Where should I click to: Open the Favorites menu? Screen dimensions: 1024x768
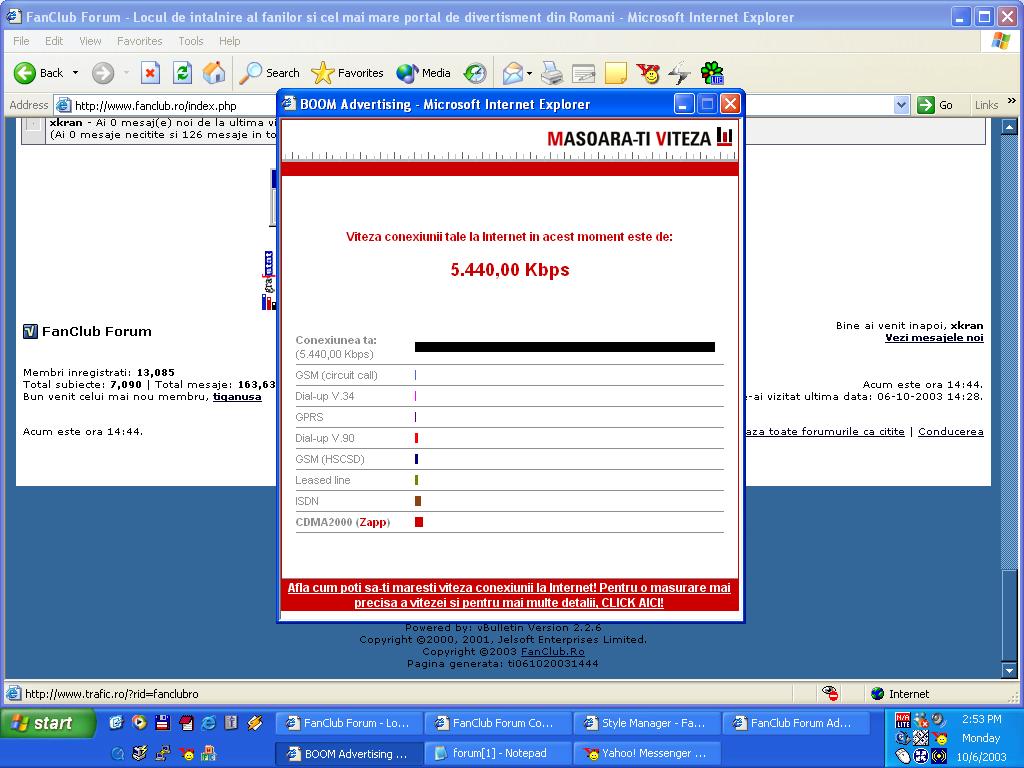coord(139,41)
